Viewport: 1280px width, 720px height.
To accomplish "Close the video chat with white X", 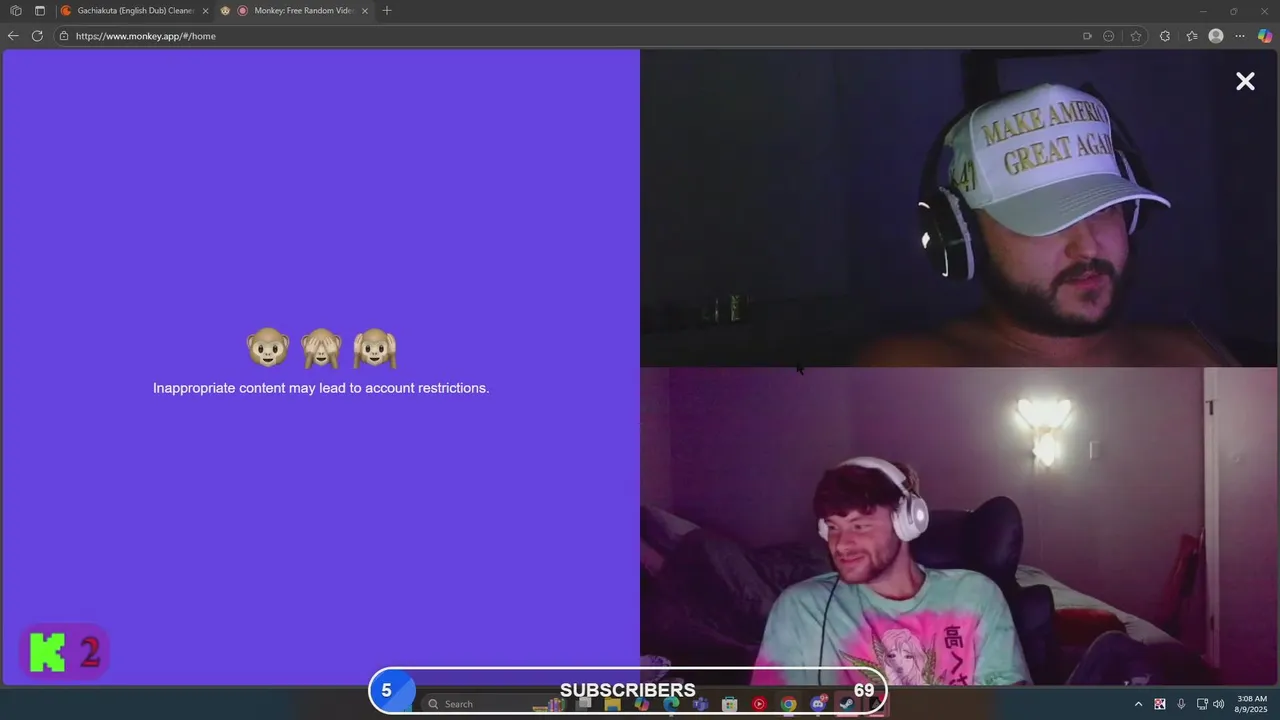I will [1245, 81].
